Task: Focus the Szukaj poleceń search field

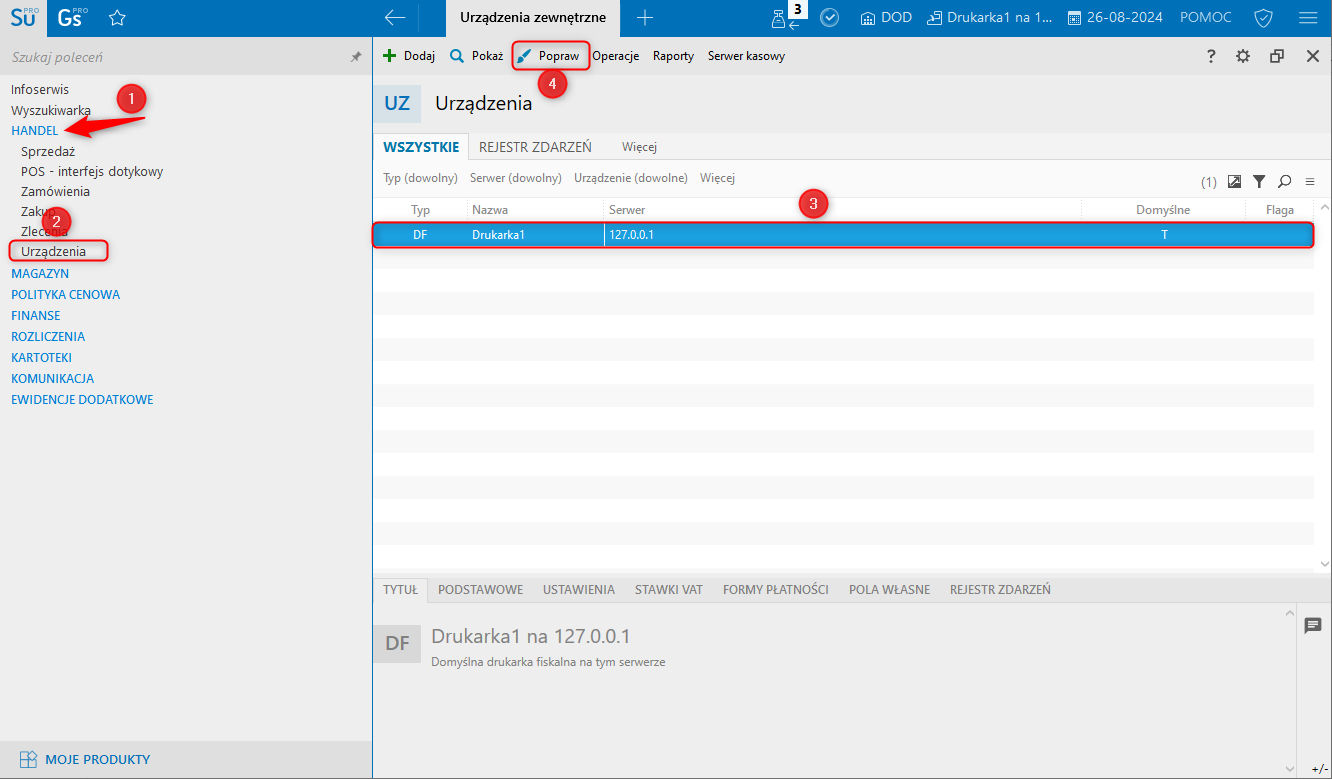Action: point(175,58)
